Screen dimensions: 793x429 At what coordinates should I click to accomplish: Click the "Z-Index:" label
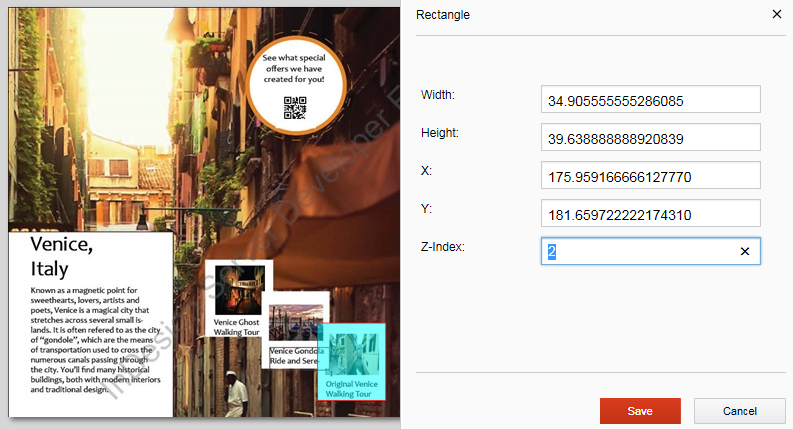pyautogui.click(x=443, y=247)
